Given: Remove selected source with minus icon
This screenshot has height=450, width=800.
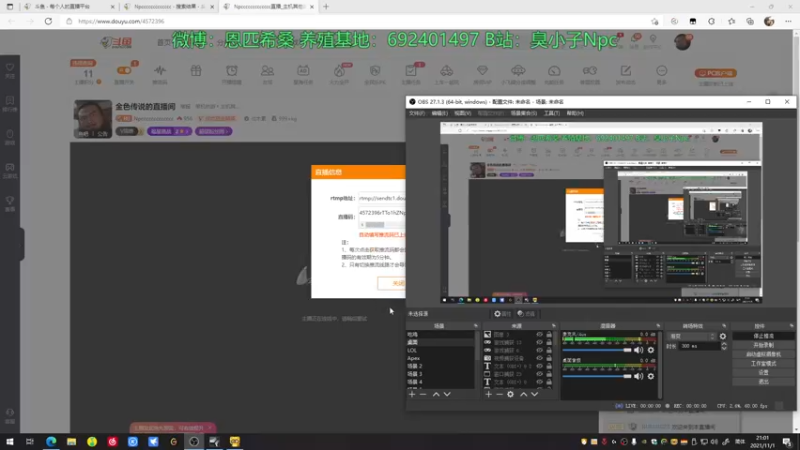Looking at the screenshot, I should [x=499, y=394].
